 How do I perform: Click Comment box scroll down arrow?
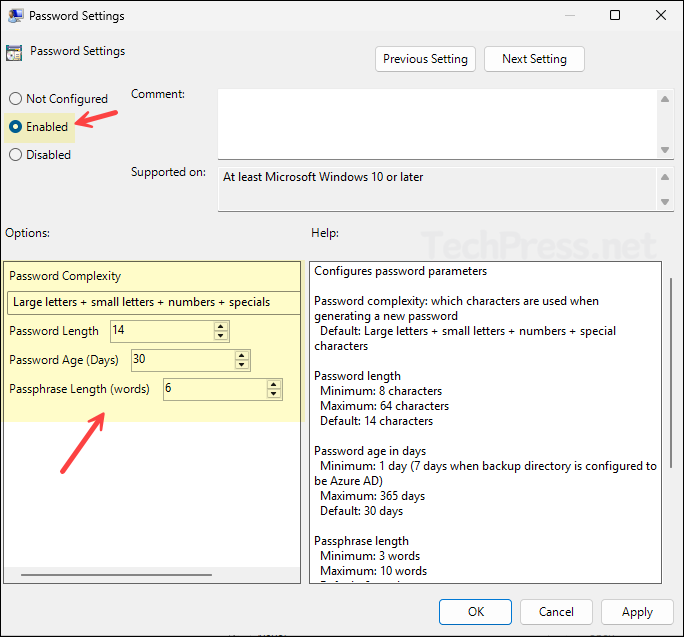pyautogui.click(x=665, y=150)
